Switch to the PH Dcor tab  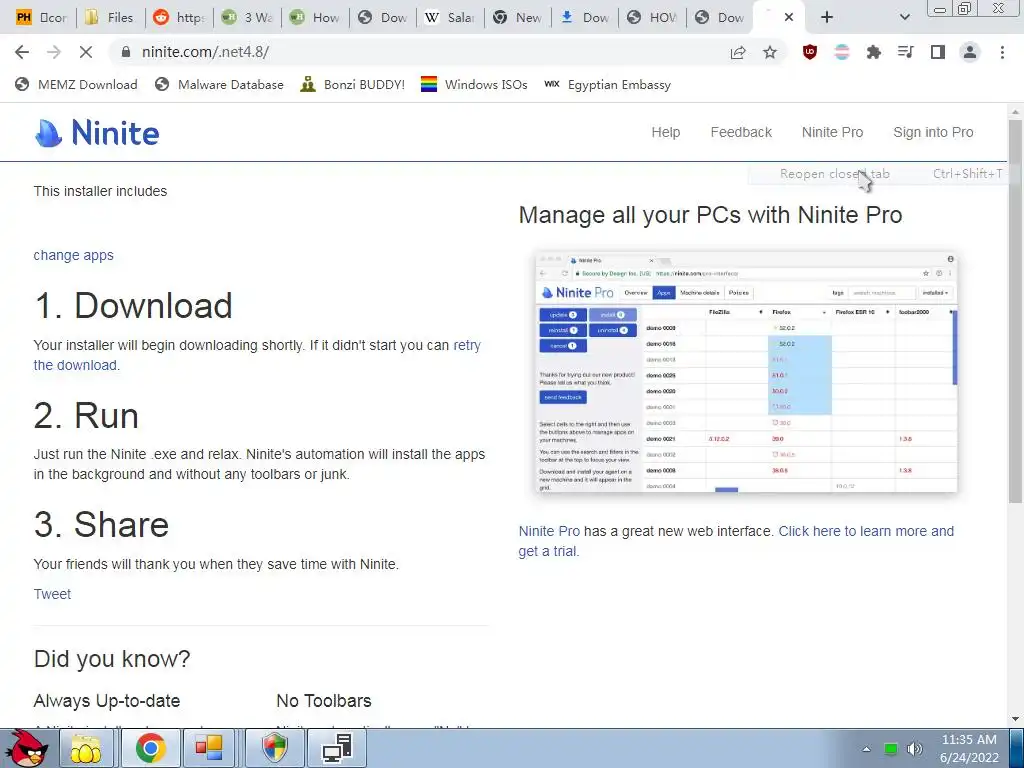tap(42, 17)
